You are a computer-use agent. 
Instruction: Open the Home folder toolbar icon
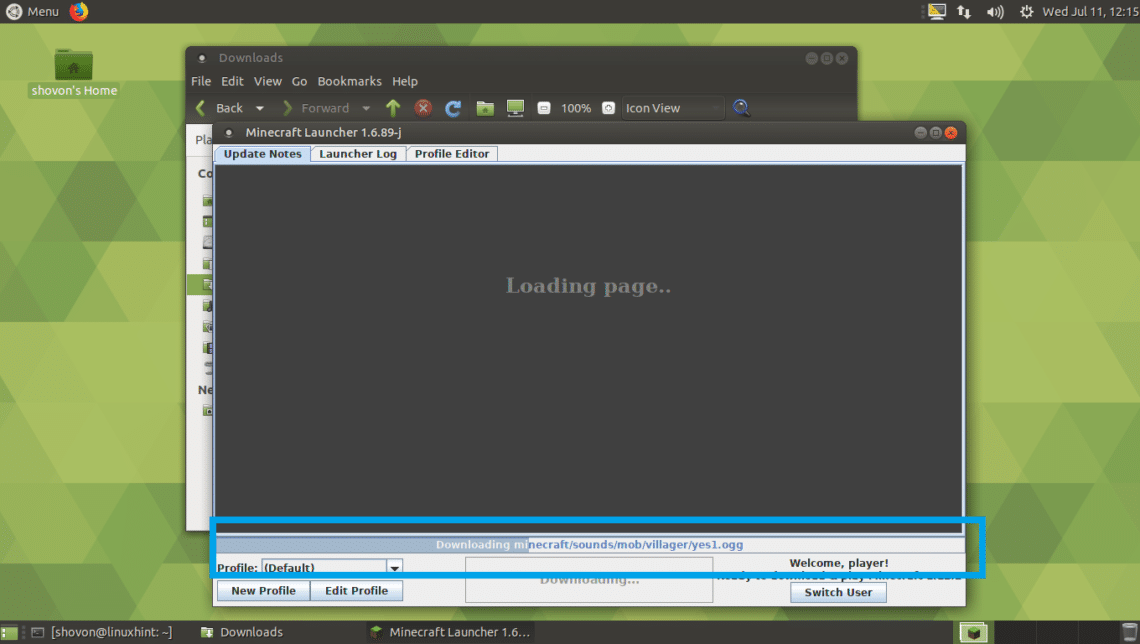[485, 108]
